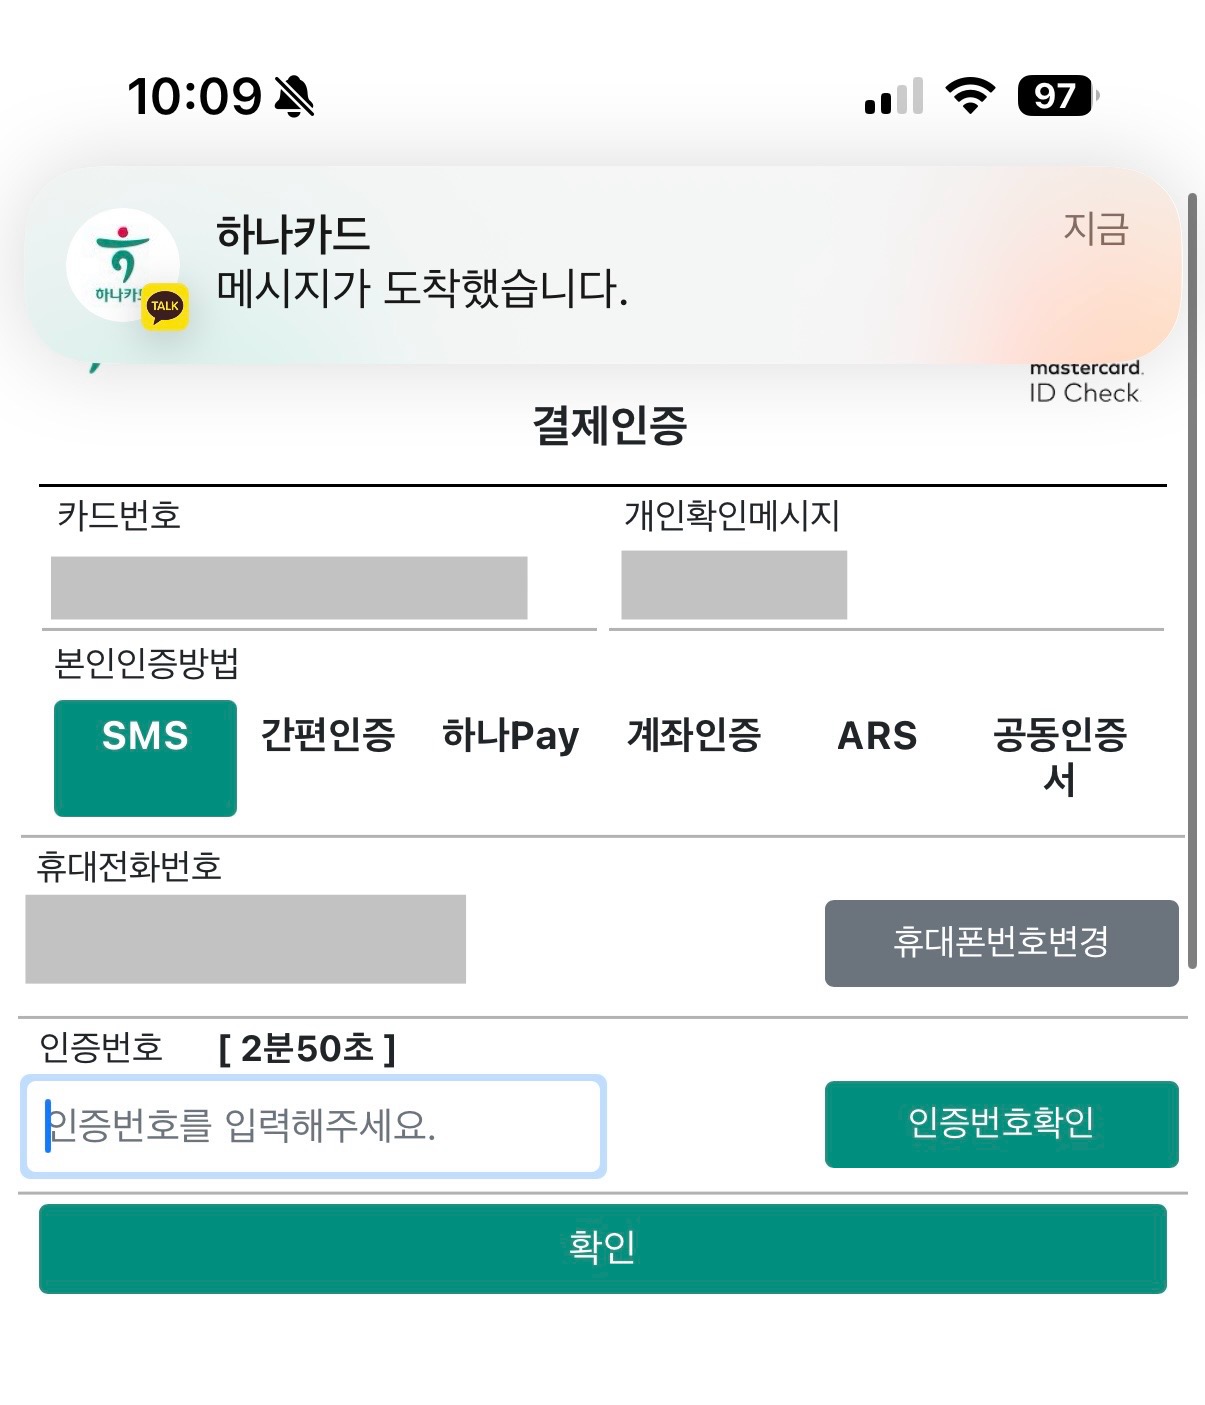Image resolution: width=1205 pixels, height=1405 pixels.
Task: Tap the Wi-Fi status icon
Action: pyautogui.click(x=969, y=96)
